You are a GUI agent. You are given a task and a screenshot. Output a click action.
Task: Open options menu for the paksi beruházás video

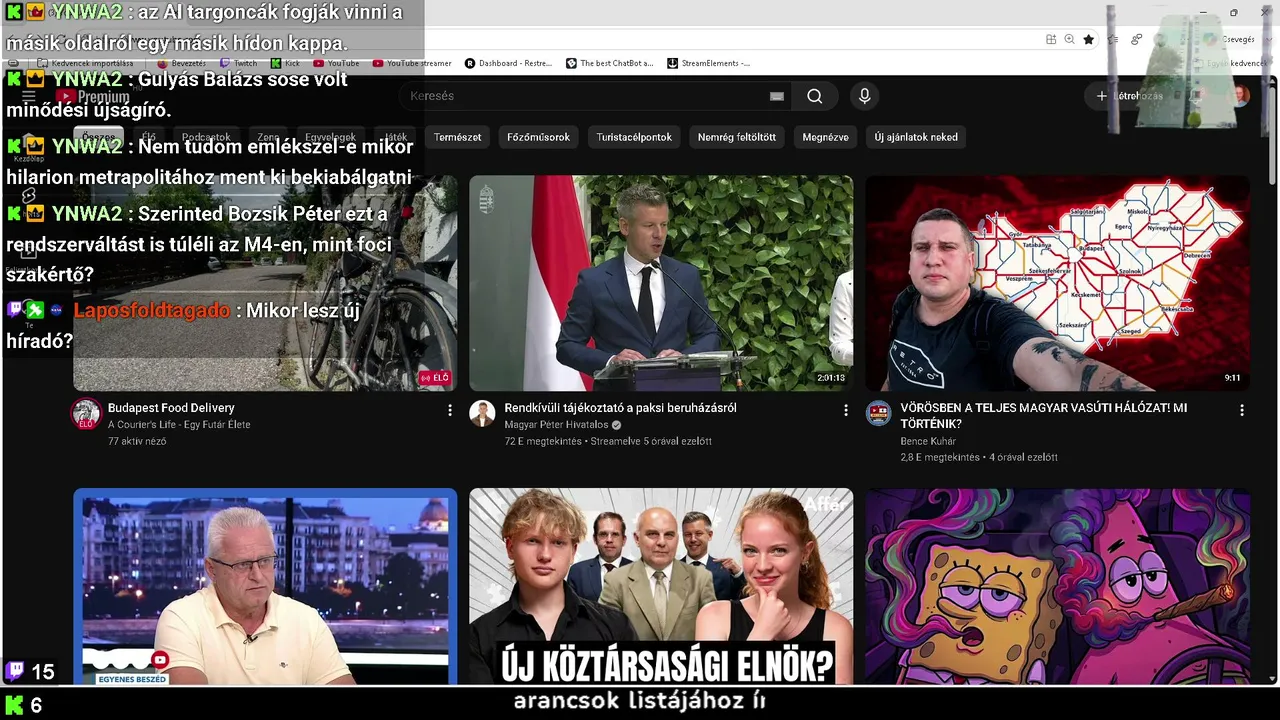click(846, 410)
